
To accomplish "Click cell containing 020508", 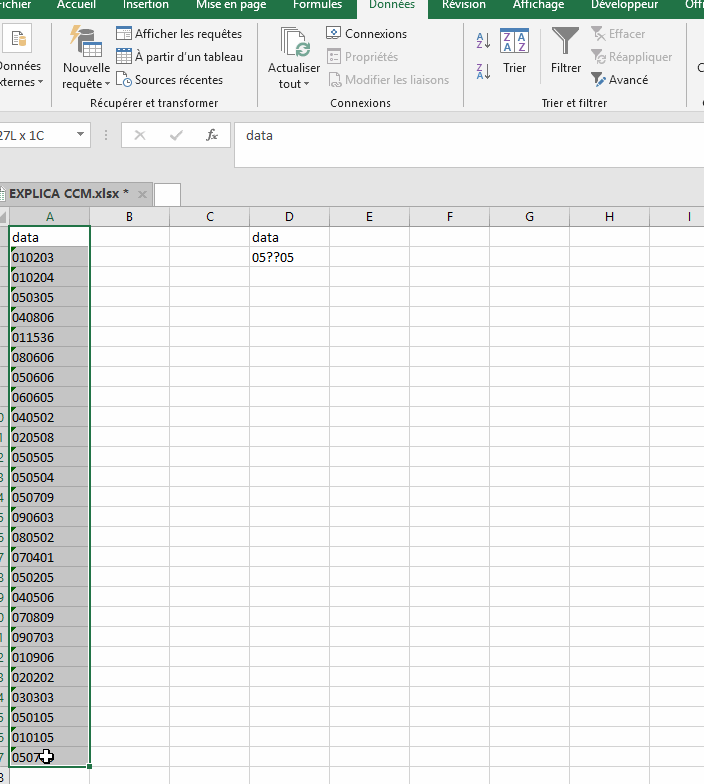I will [x=50, y=437].
